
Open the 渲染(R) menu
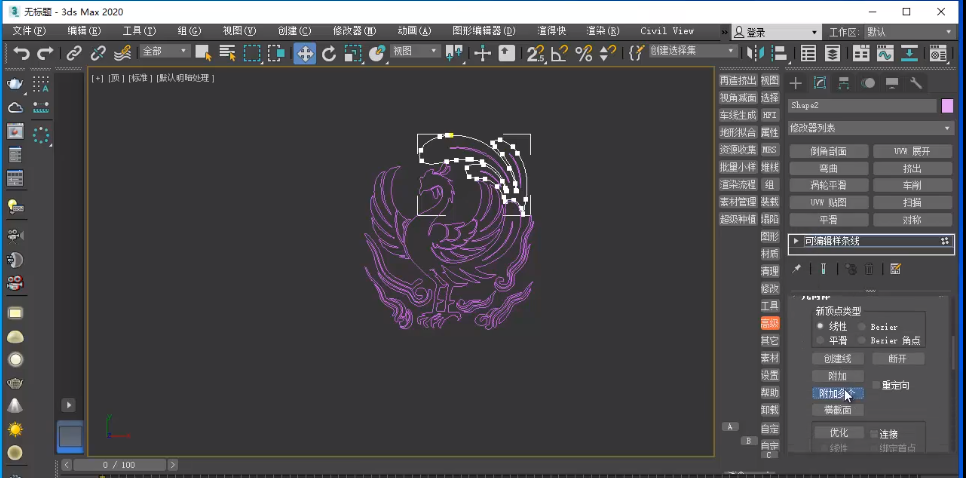point(603,31)
